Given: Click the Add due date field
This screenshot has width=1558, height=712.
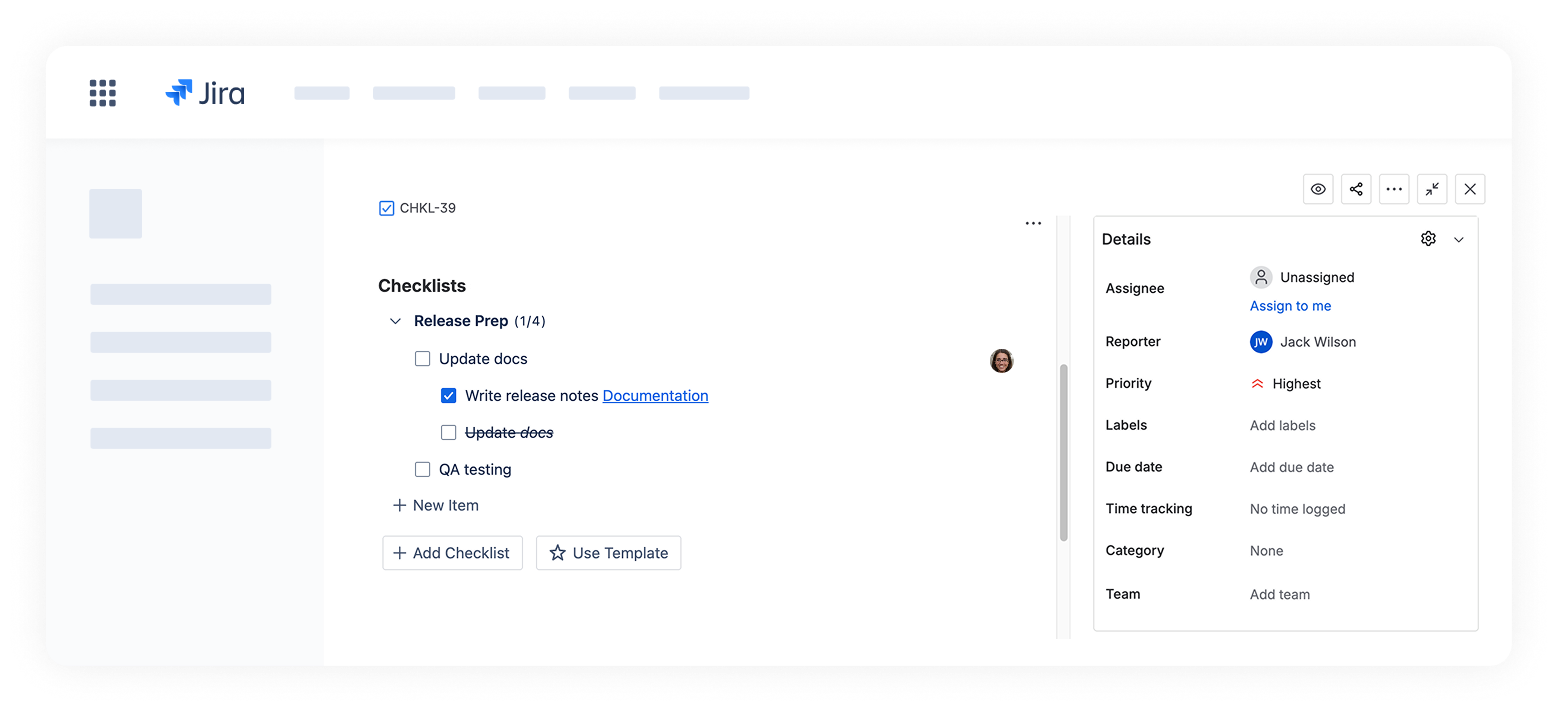Looking at the screenshot, I should pyautogui.click(x=1291, y=467).
